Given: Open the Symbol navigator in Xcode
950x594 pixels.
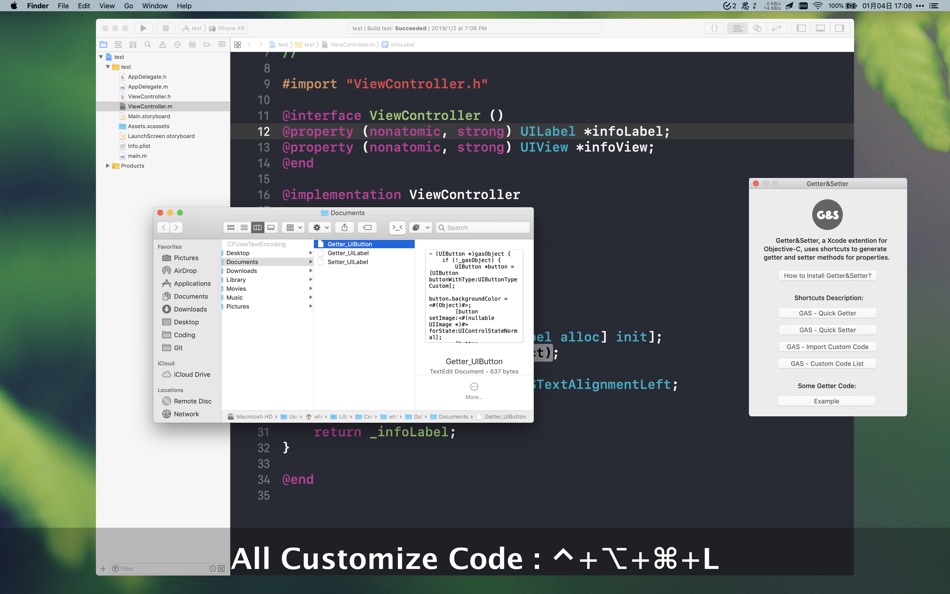Looking at the screenshot, I should point(133,44).
